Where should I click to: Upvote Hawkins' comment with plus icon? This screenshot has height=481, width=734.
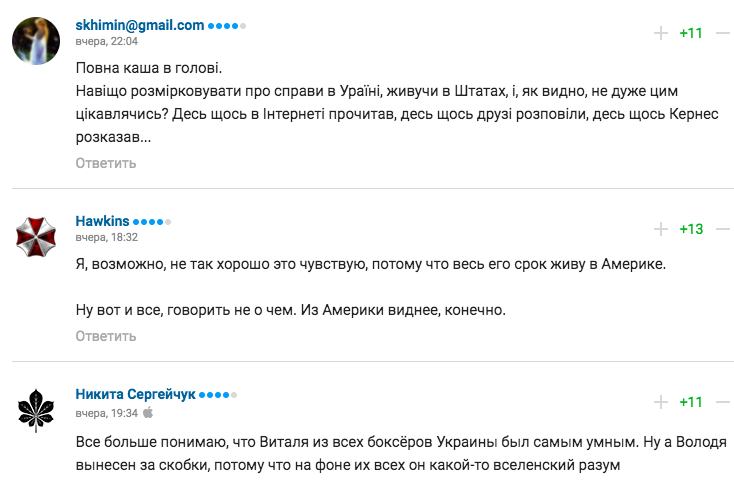pos(661,229)
